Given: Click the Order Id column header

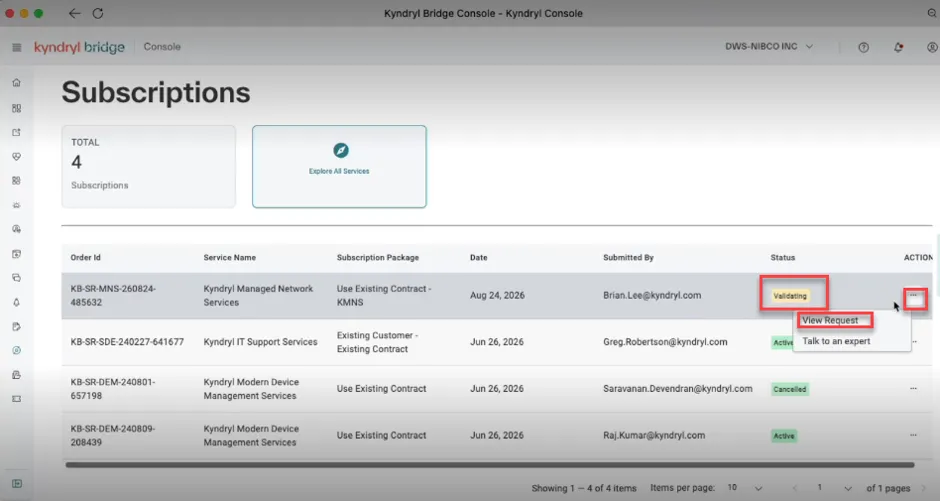Looking at the screenshot, I should [x=86, y=258].
